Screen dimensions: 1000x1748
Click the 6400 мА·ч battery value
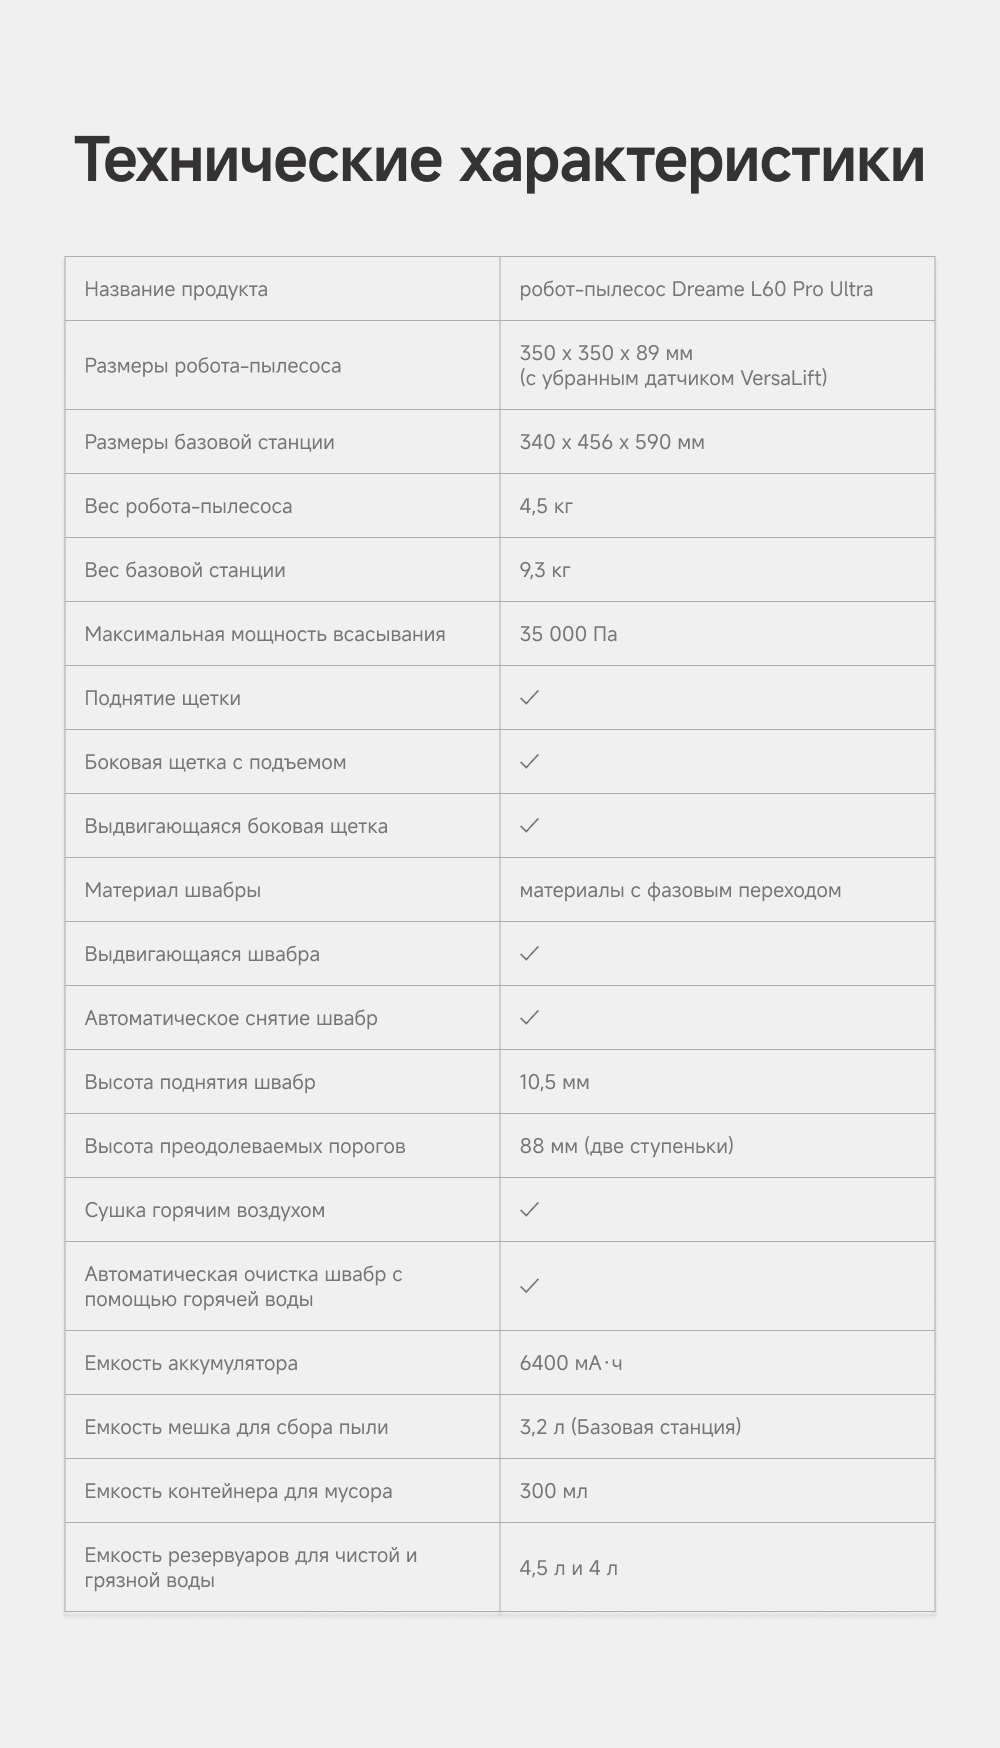click(x=571, y=1363)
